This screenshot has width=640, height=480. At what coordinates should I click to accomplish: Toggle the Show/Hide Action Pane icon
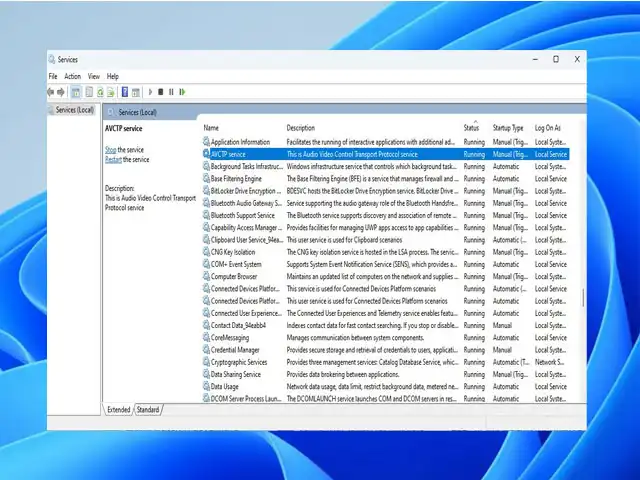point(136,92)
